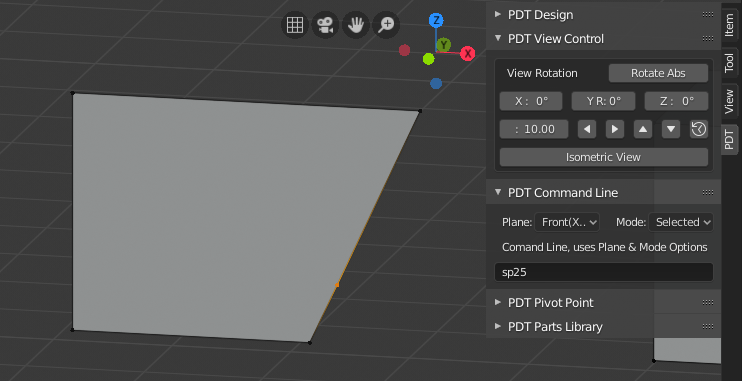Switch to the Tool sidebar tab
Image resolution: width=742 pixels, height=381 pixels.
[730, 62]
